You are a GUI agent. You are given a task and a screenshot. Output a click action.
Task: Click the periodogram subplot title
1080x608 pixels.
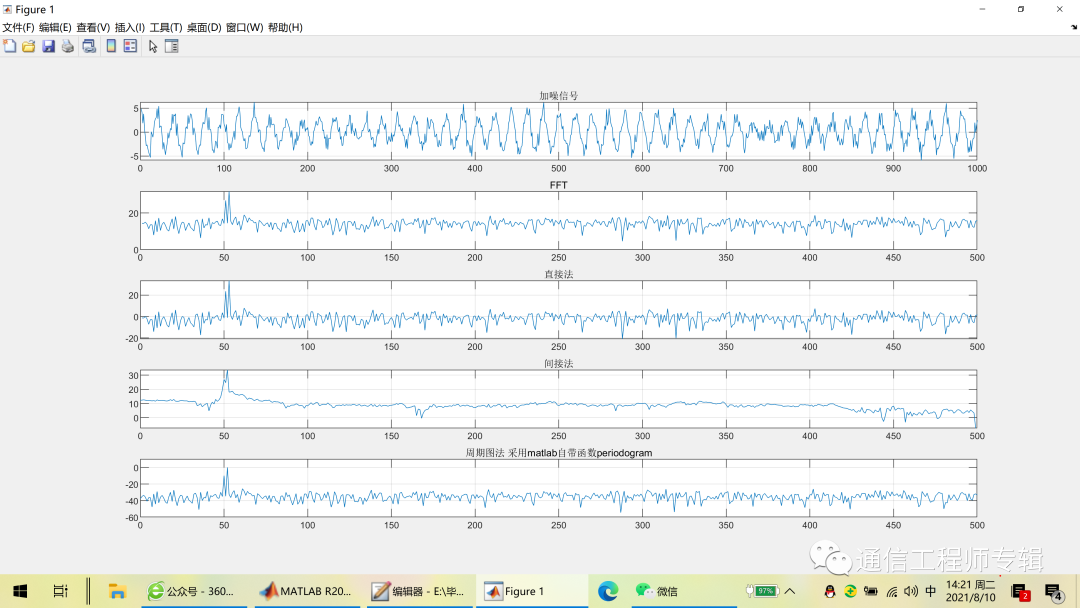(x=559, y=453)
